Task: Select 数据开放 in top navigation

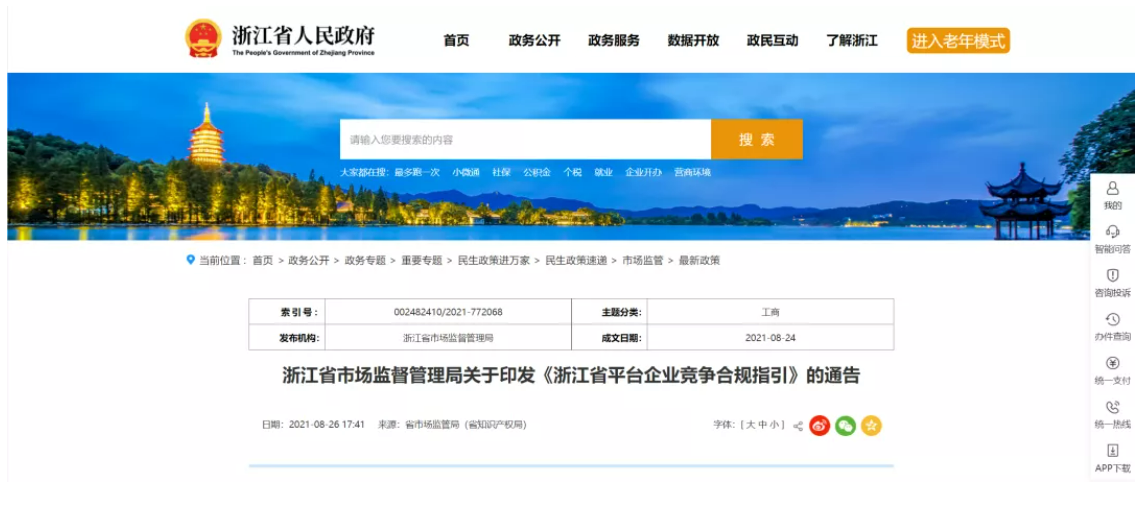Action: coord(693,41)
